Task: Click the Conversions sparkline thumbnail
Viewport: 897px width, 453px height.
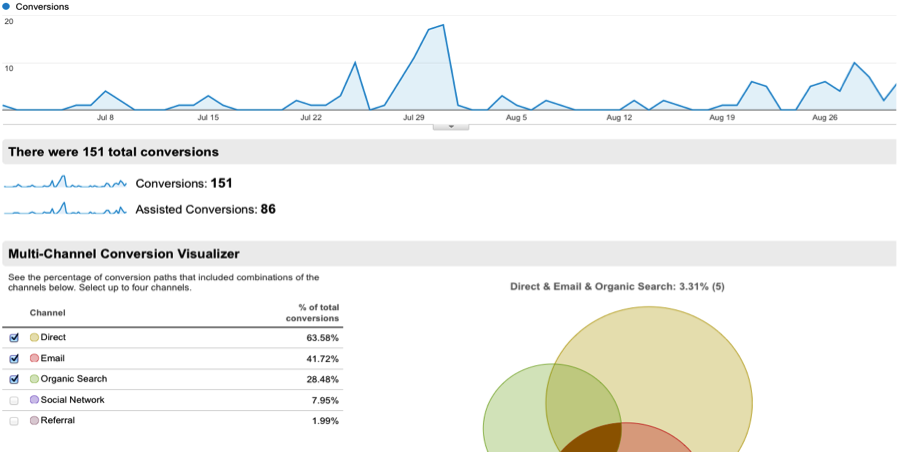Action: pos(65,182)
